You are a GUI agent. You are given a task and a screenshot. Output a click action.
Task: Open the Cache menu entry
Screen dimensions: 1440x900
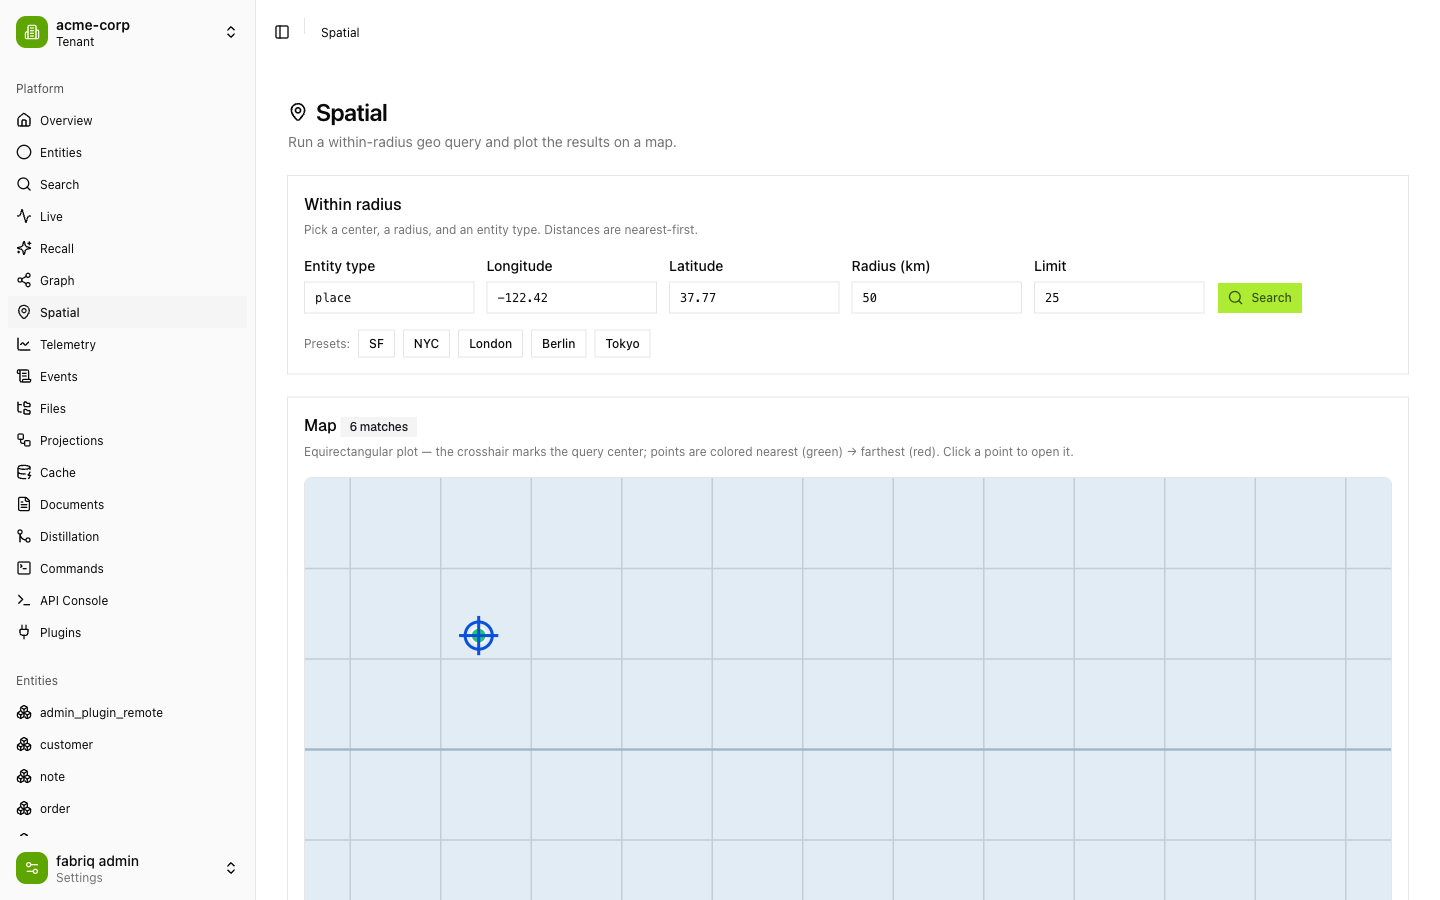point(127,472)
